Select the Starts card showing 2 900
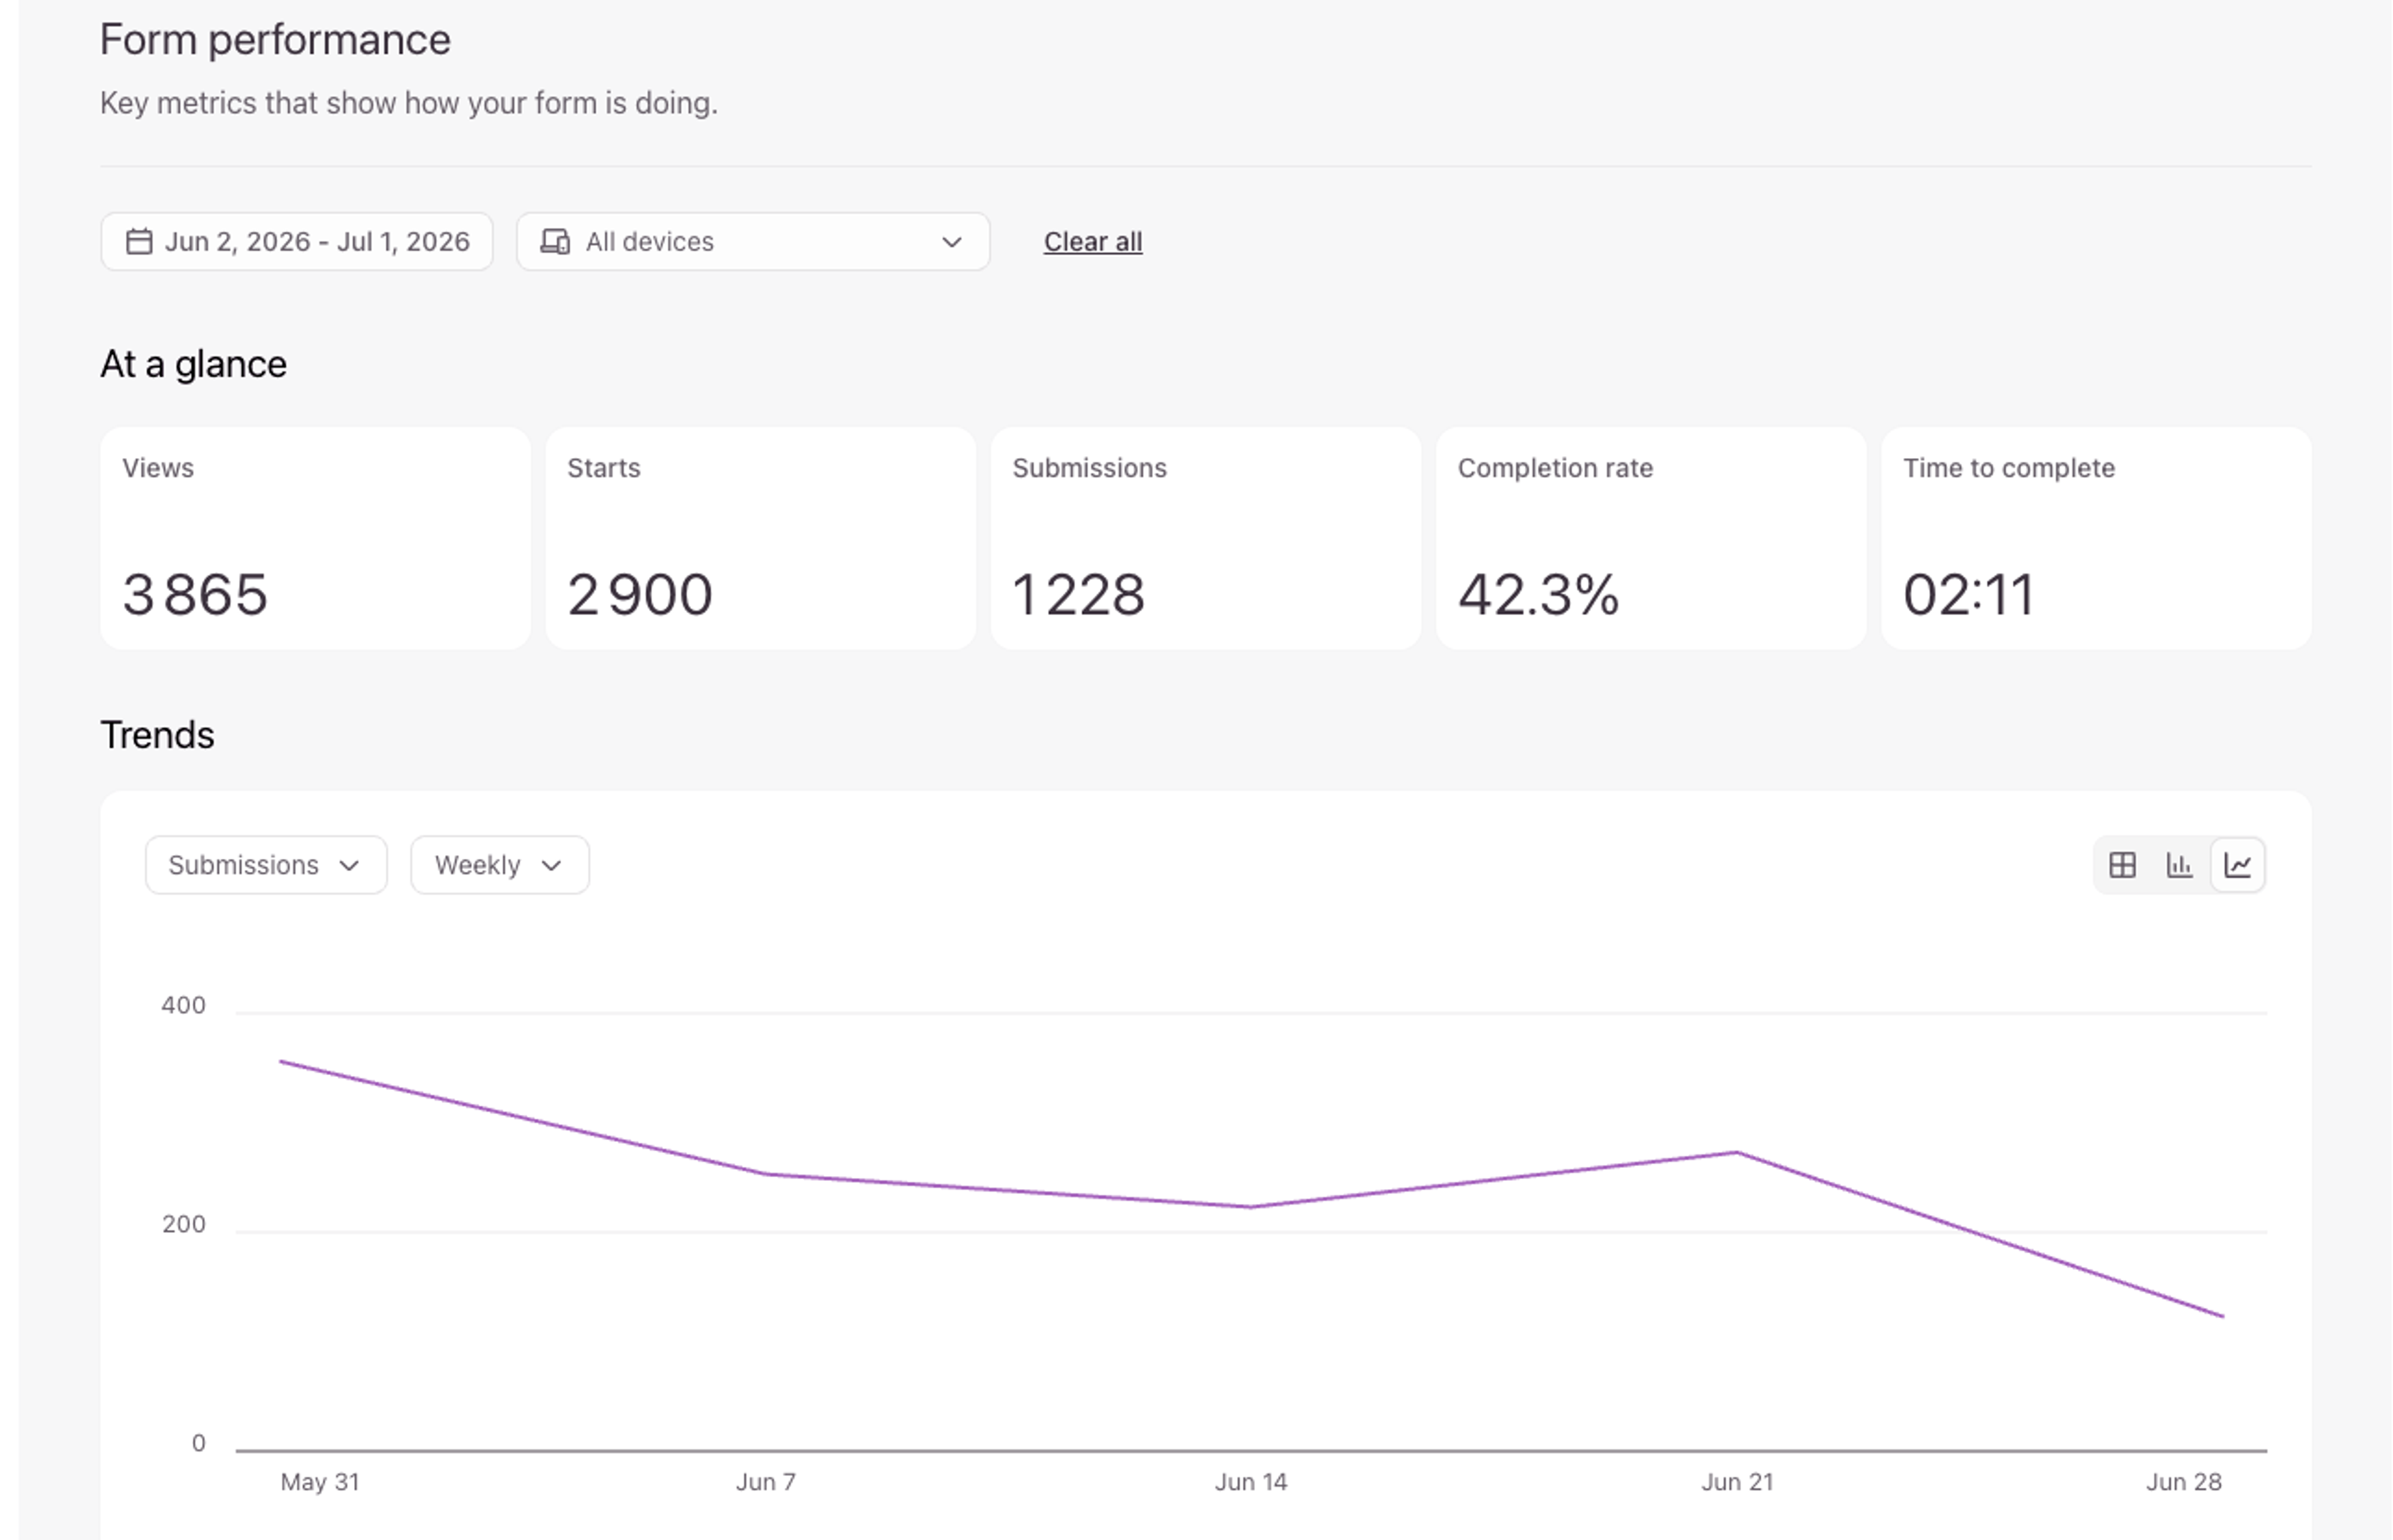The image size is (2393, 1540). tap(761, 539)
